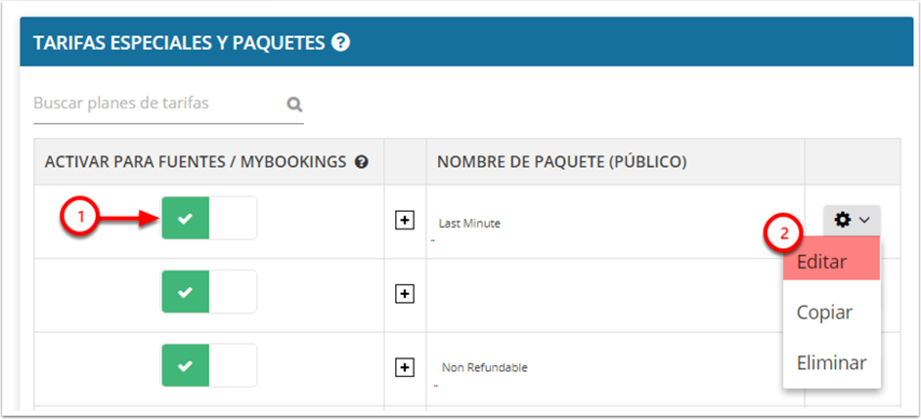The width and height of the screenshot is (921, 419).
Task: Select Editar from the gear menu
Action: tap(822, 262)
